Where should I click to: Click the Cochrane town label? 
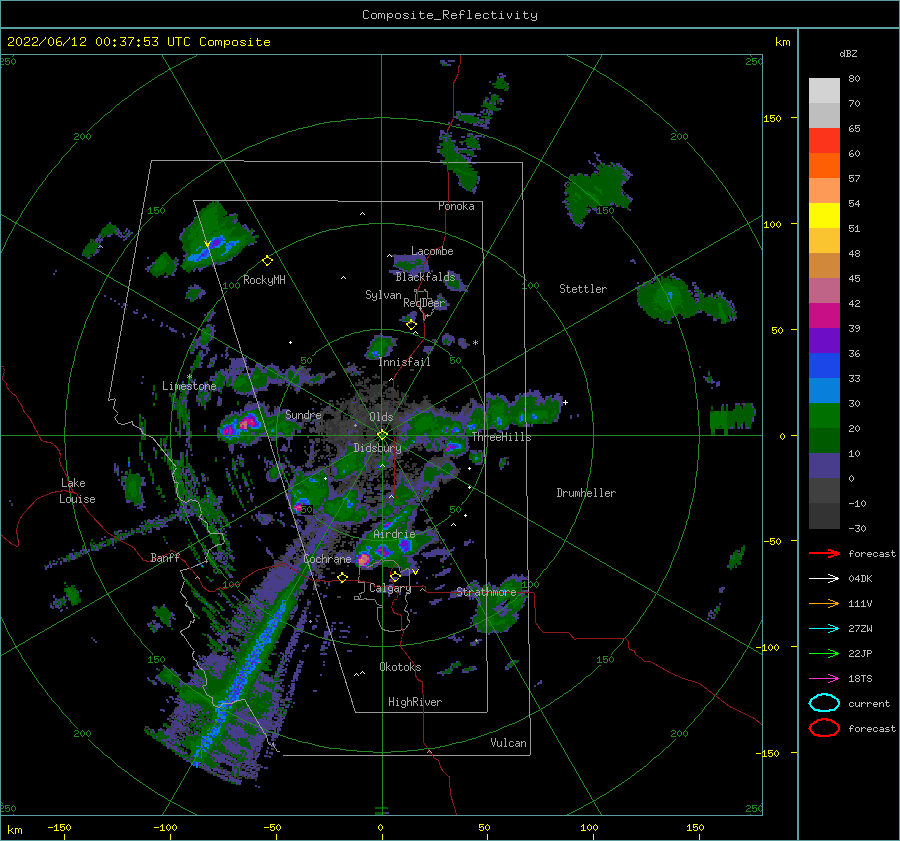point(327,559)
